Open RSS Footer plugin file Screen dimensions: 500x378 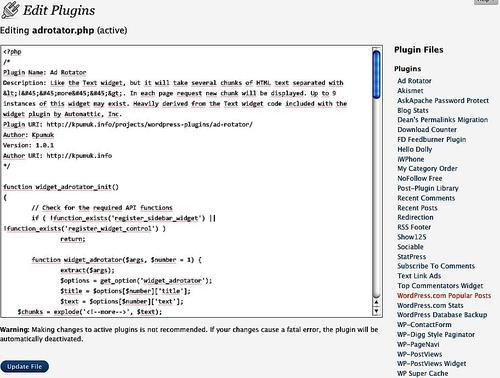[x=414, y=227]
